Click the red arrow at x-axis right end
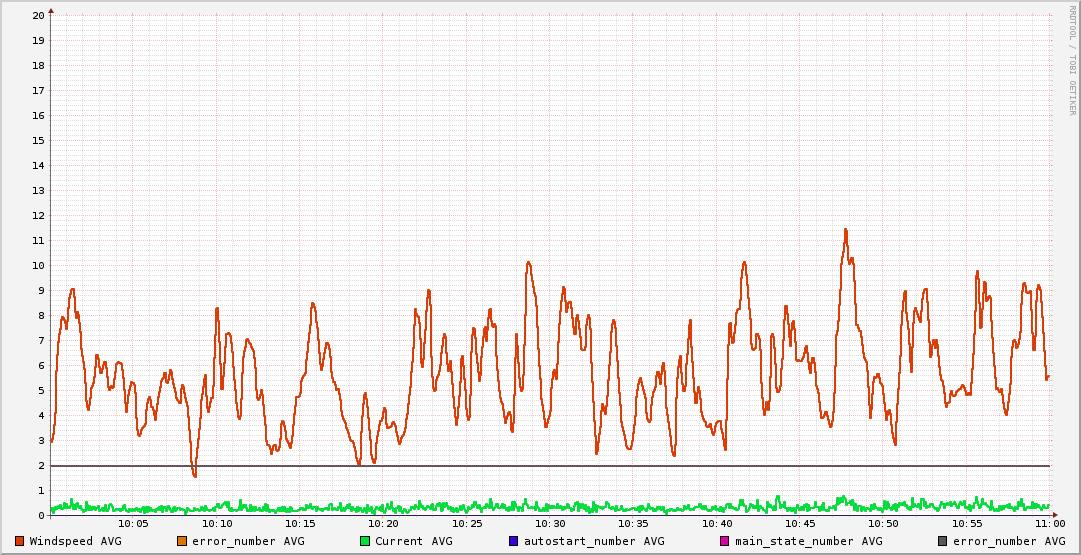This screenshot has width=1081, height=555. pyautogui.click(x=1054, y=515)
